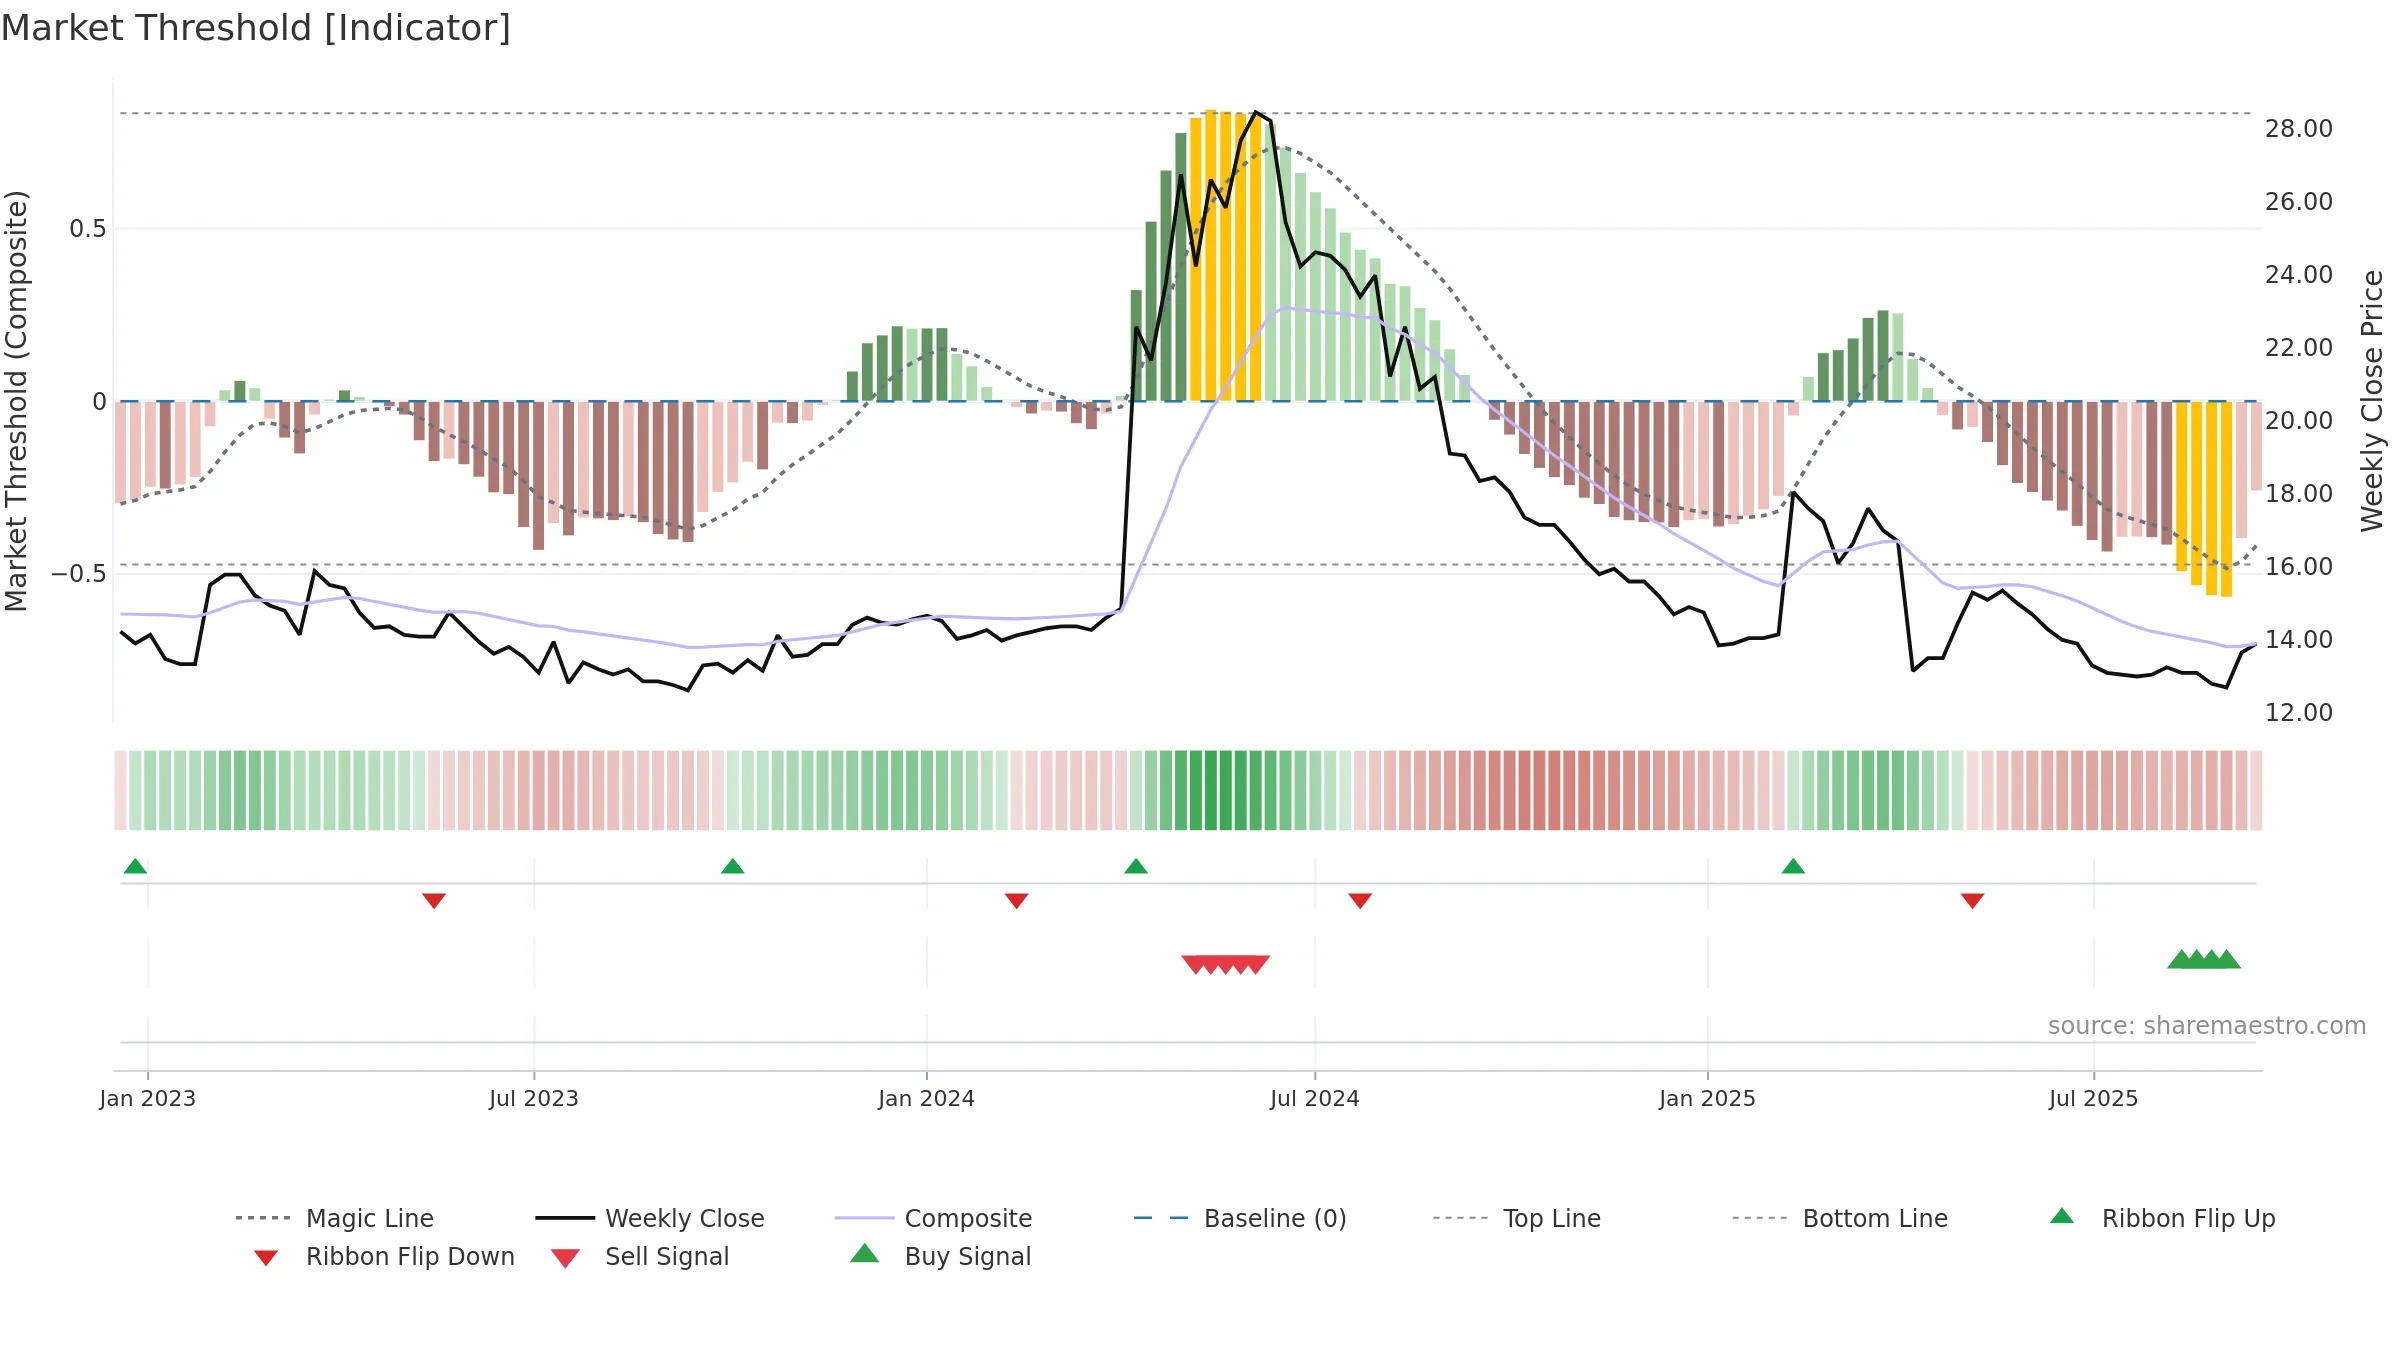
Task: Click the red Ribbon Flip Down marker before Jul 2025
Action: tap(1972, 901)
